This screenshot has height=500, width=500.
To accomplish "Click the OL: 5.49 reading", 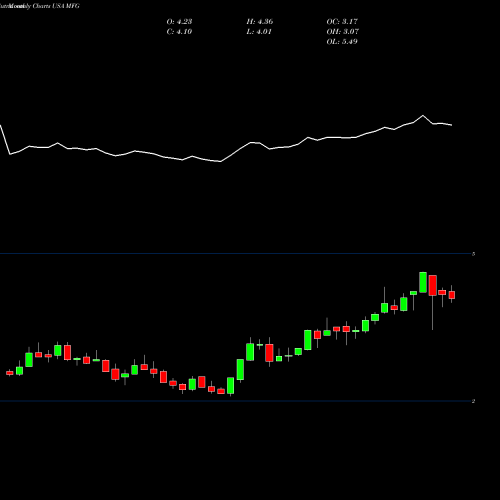I will [x=342, y=42].
